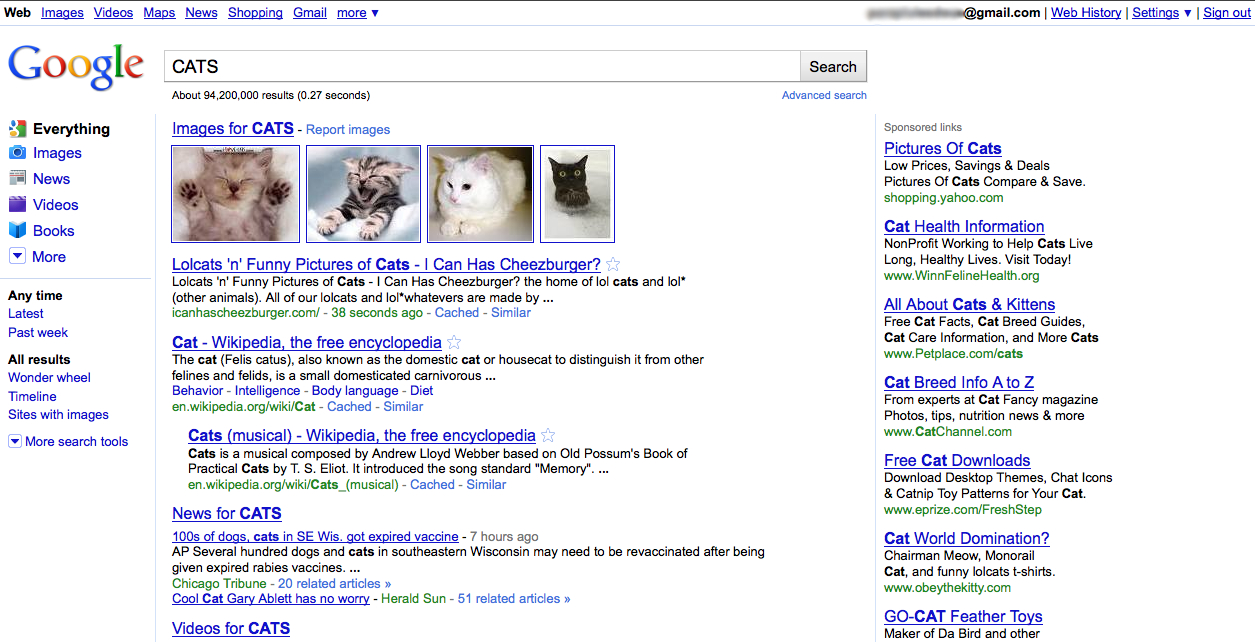Click the Videos icon in sidebar
1255x642 pixels.
click(17, 204)
